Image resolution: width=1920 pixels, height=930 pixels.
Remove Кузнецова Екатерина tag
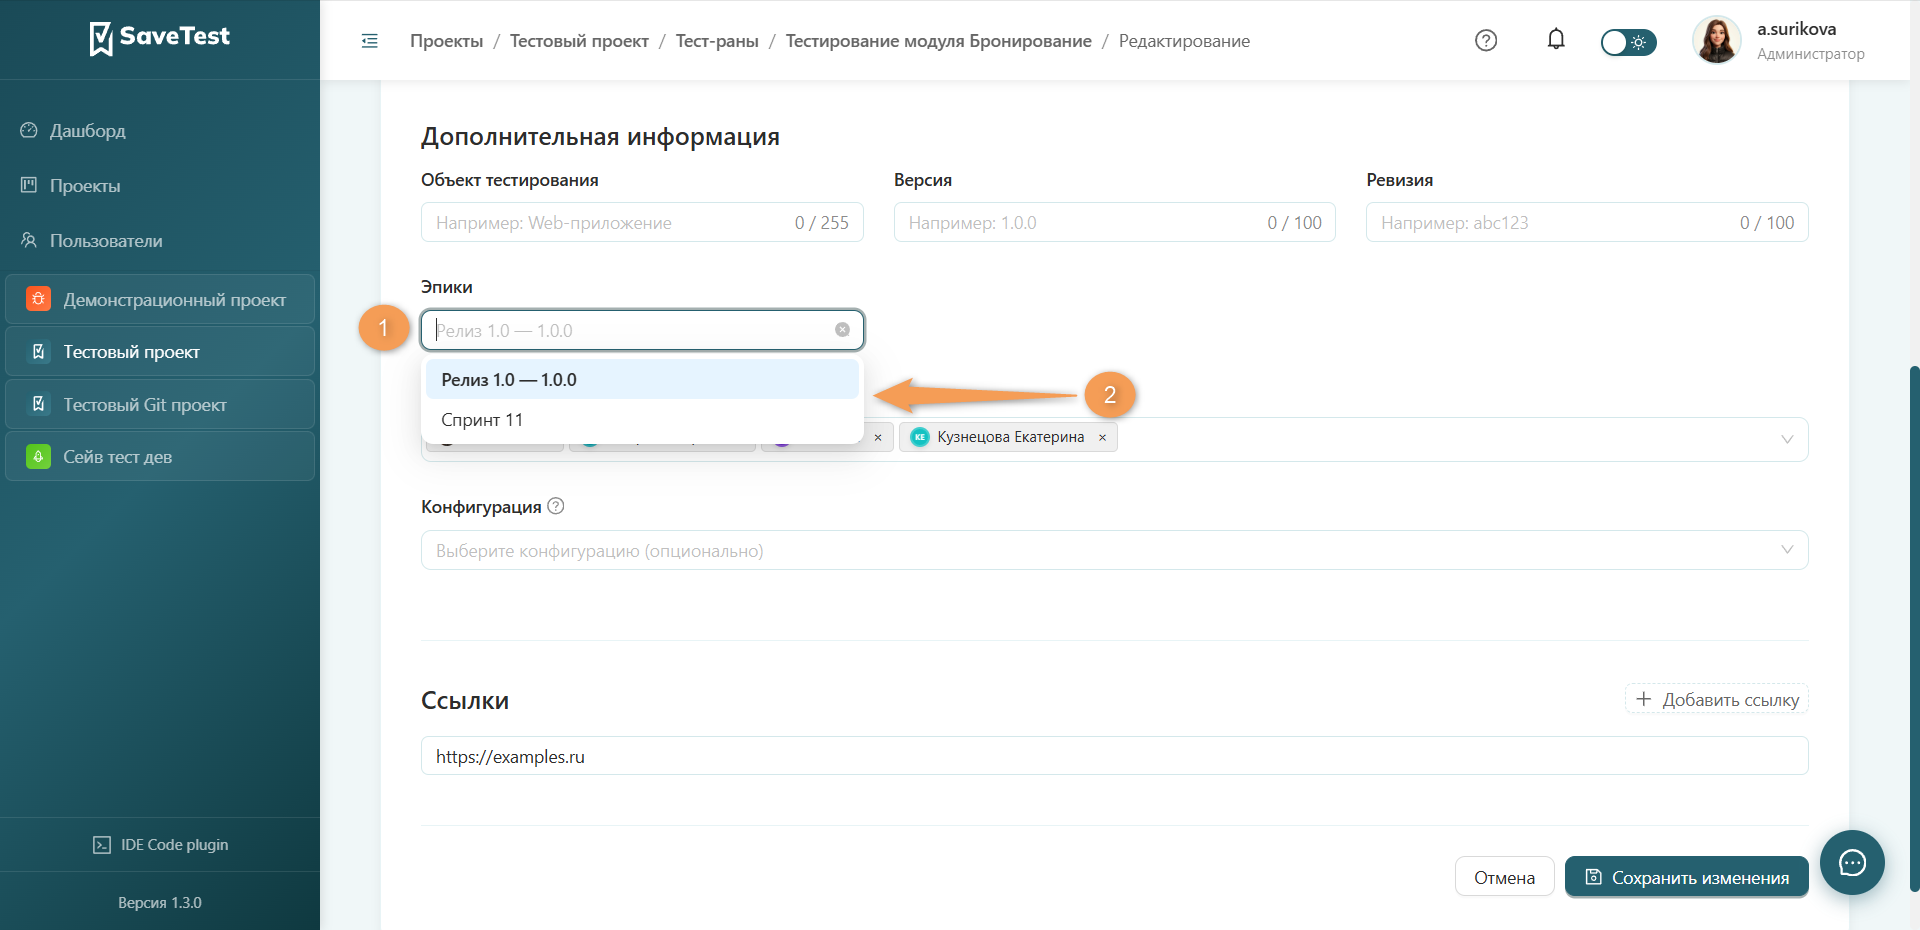[1102, 437]
